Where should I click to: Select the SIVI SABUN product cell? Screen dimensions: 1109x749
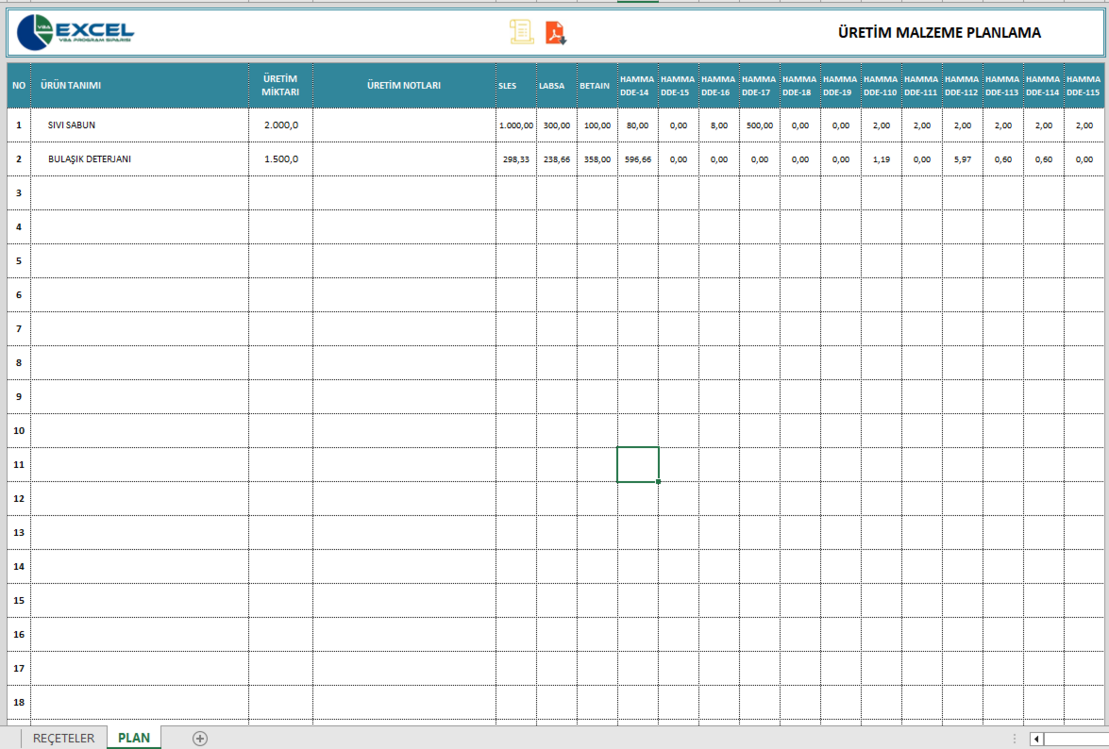coord(139,125)
